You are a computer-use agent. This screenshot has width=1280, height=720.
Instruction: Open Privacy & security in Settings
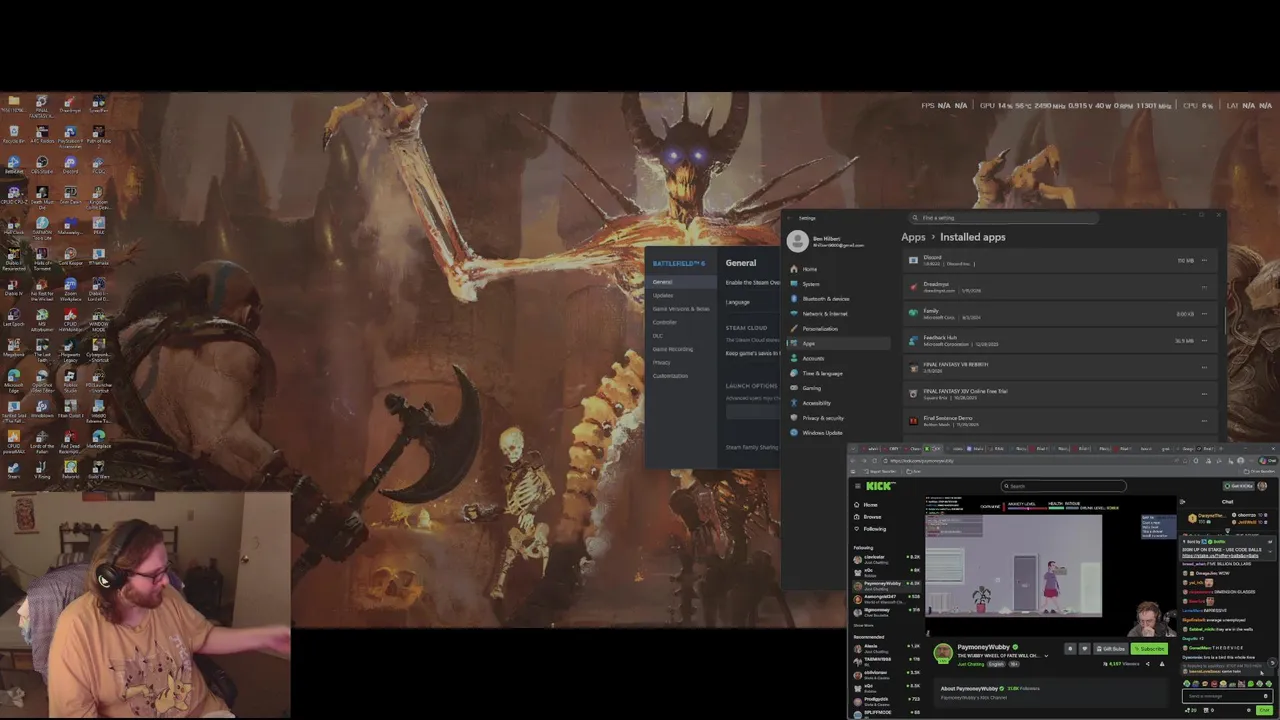tap(838, 418)
